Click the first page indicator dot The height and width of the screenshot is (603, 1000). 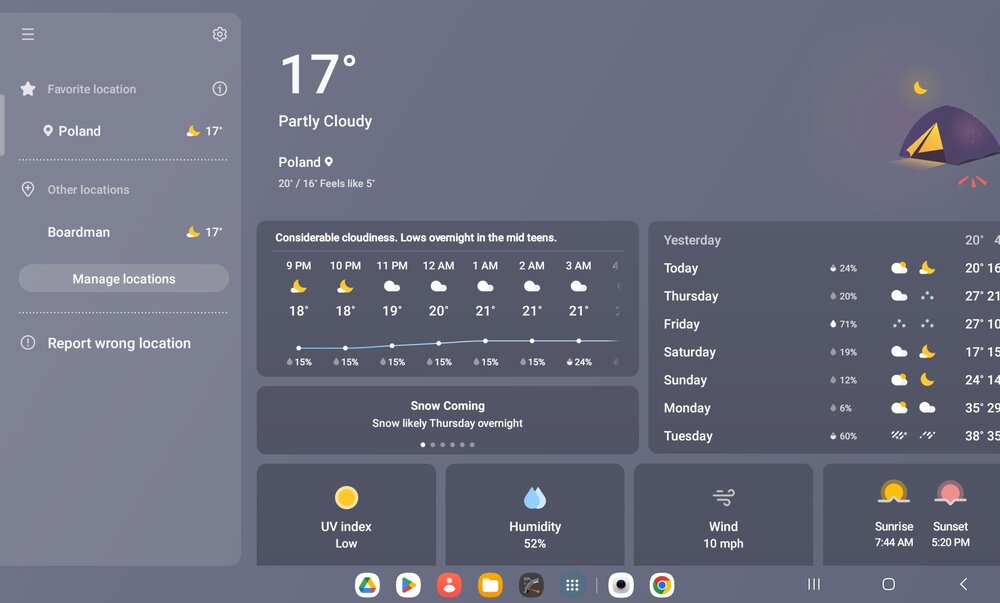(x=423, y=445)
